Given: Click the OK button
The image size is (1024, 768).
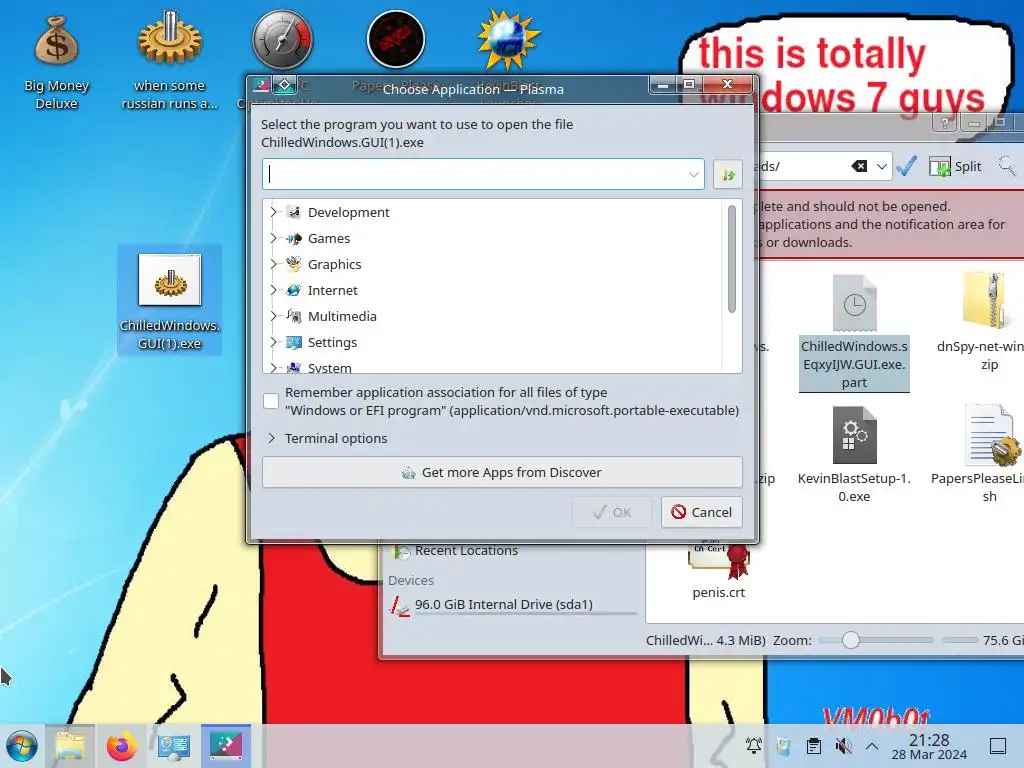Looking at the screenshot, I should [612, 512].
